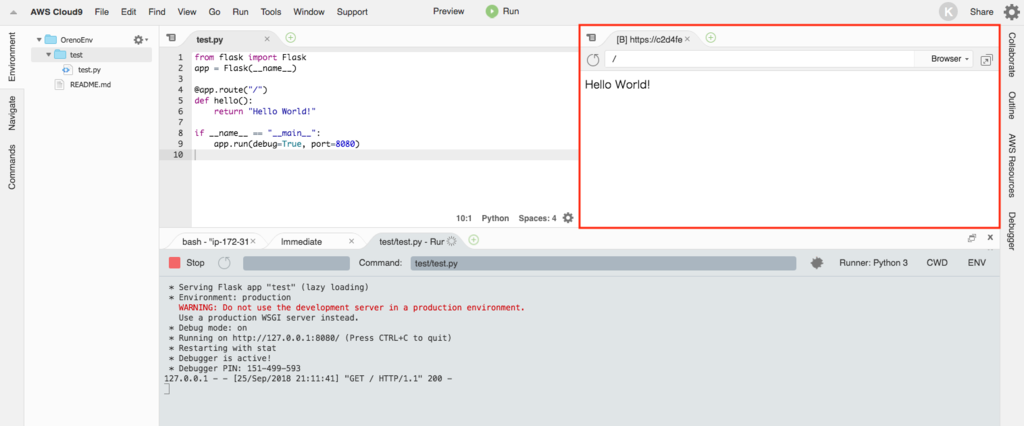Maximize the console pane icon
This screenshot has height=426, width=1024.
click(972, 238)
